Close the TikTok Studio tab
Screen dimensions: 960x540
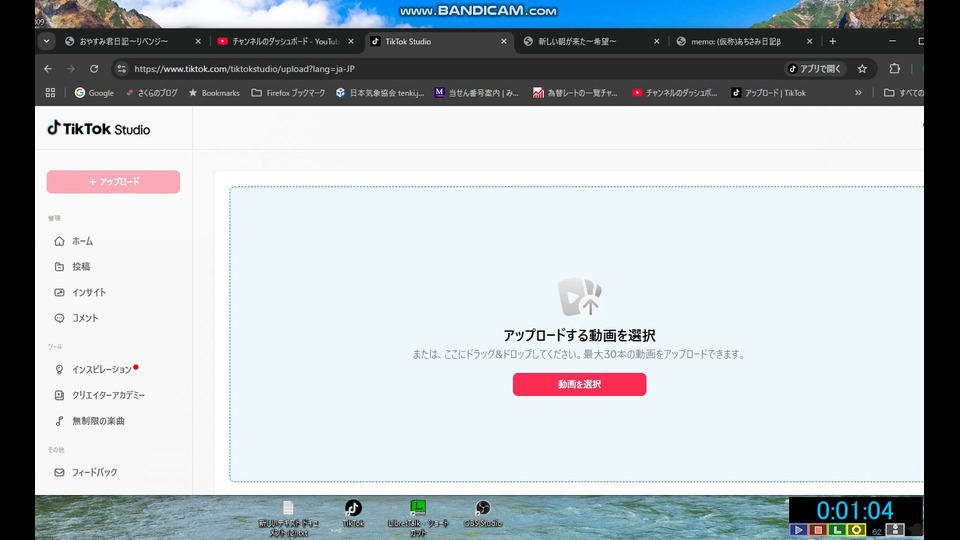[x=504, y=42]
